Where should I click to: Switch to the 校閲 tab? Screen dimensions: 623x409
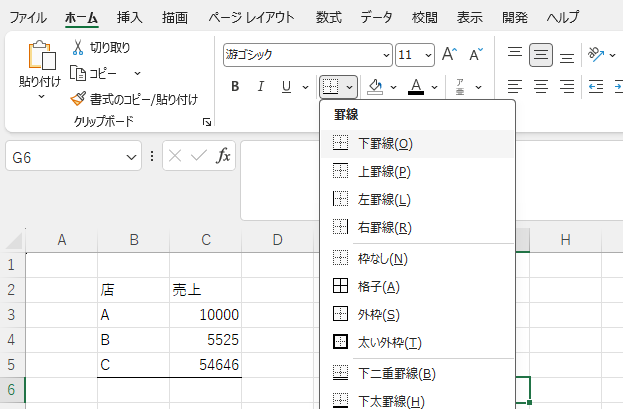(x=424, y=17)
